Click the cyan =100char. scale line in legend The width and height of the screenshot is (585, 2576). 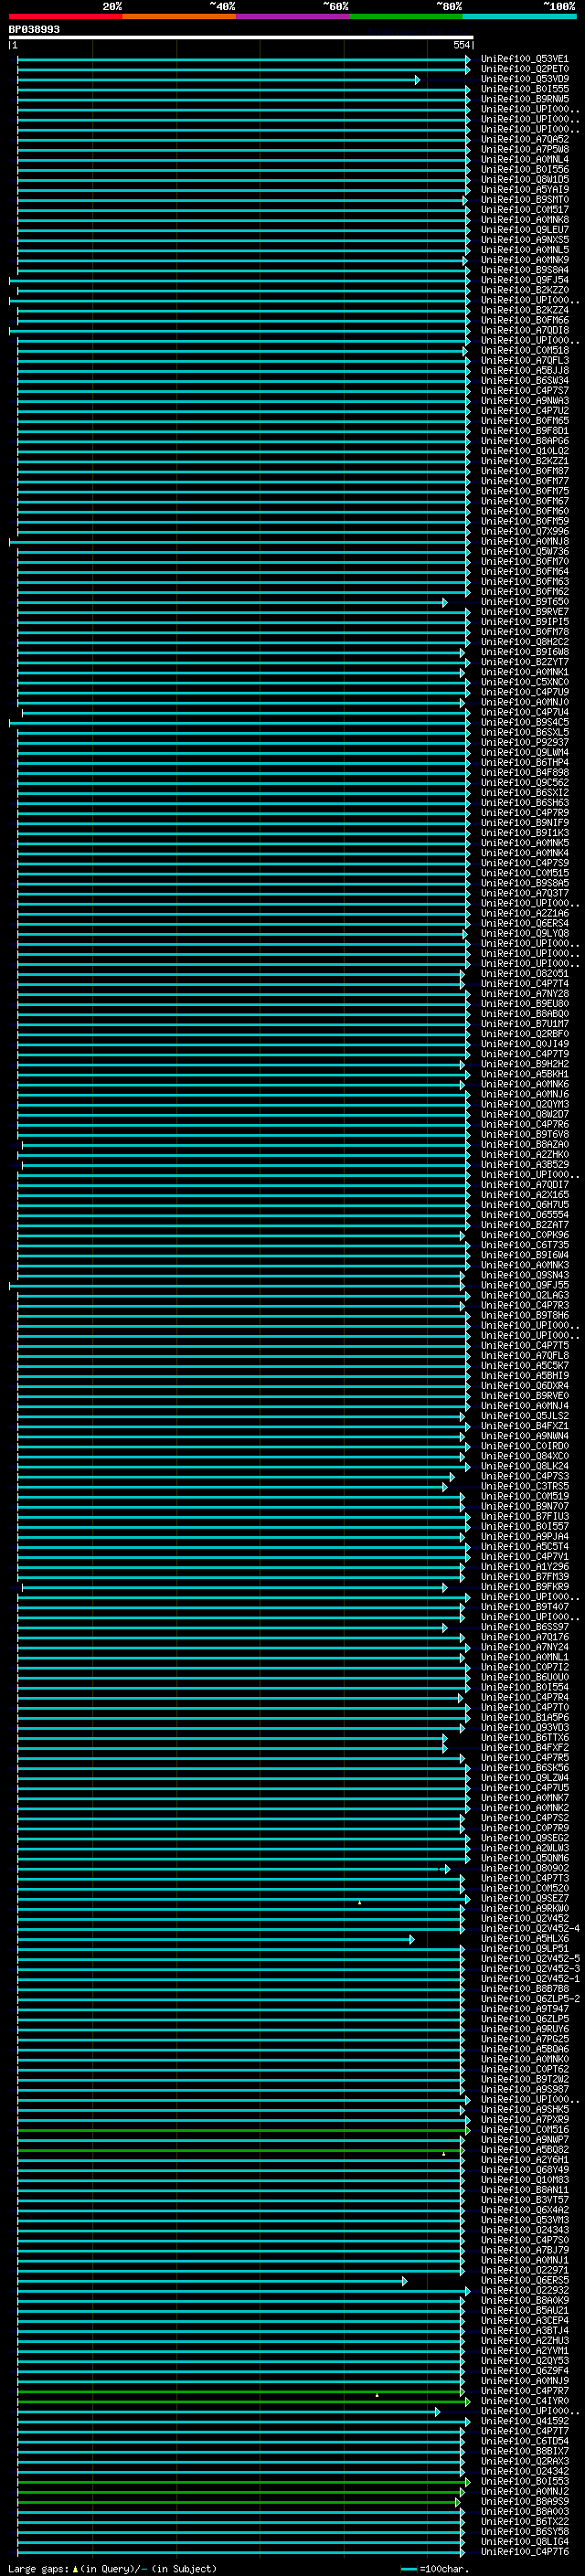408,2569
